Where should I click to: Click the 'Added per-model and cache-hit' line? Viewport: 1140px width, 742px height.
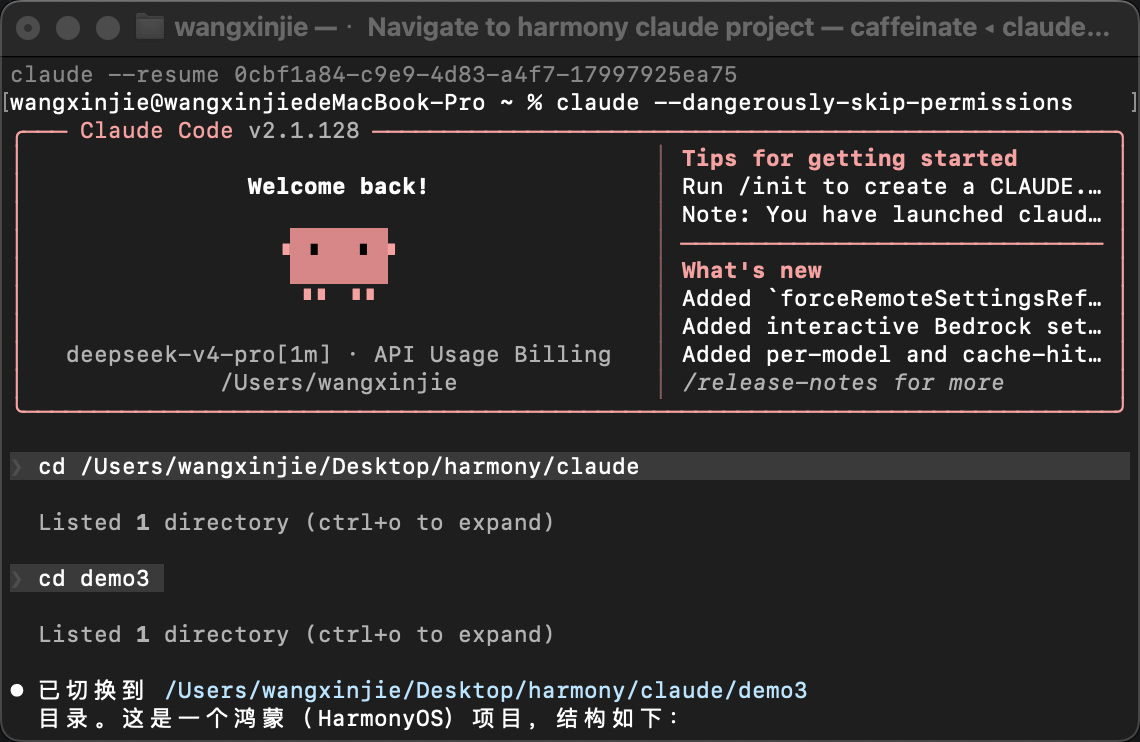pos(891,355)
